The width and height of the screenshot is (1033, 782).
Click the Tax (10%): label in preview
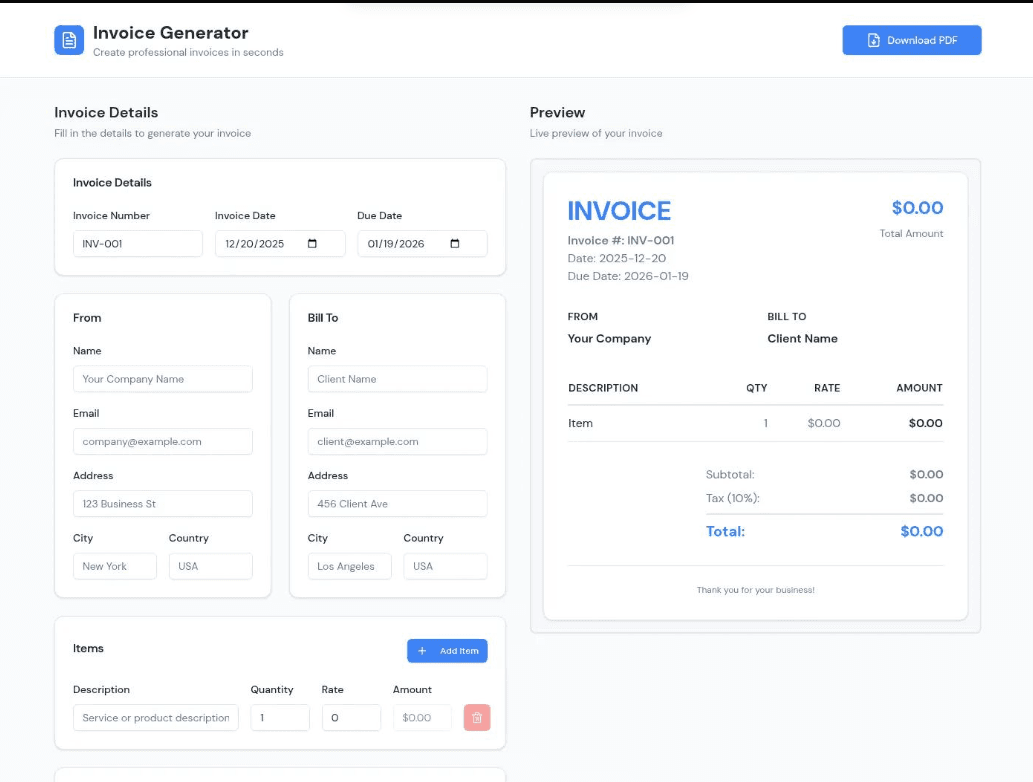point(733,498)
